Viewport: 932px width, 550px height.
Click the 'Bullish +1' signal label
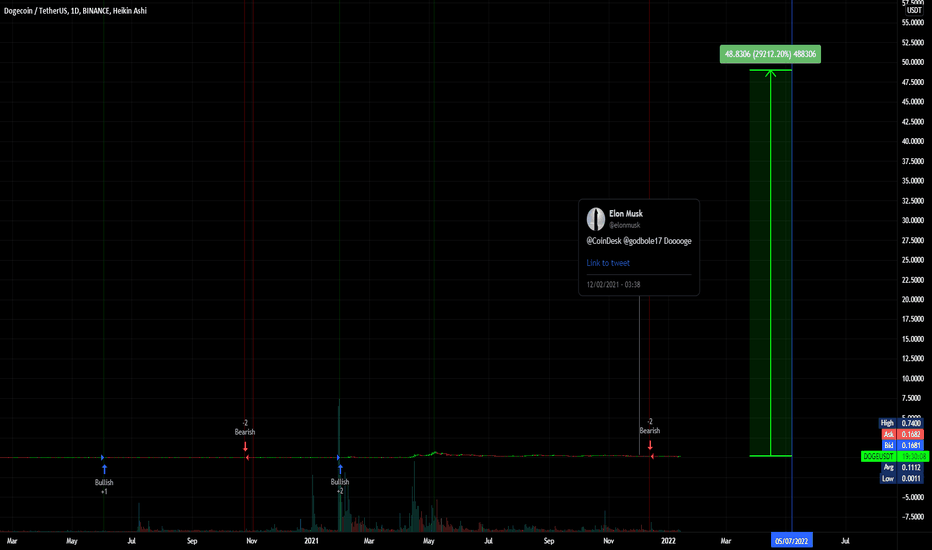104,487
